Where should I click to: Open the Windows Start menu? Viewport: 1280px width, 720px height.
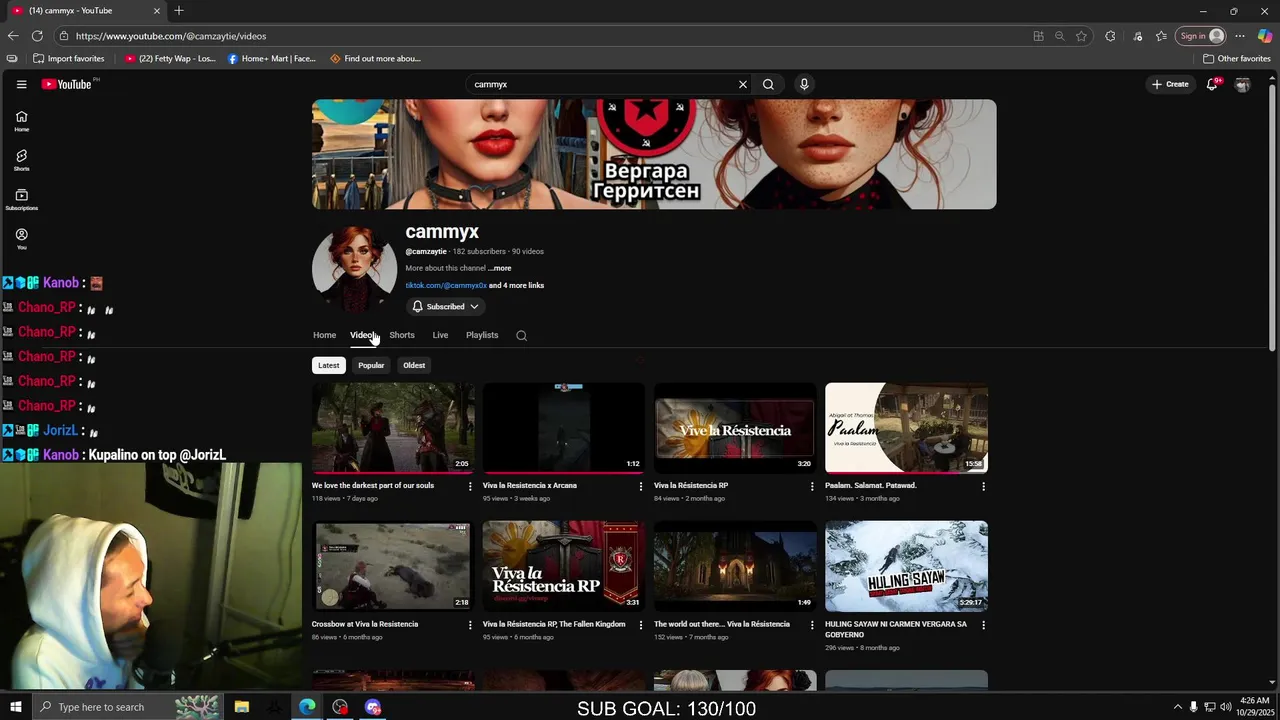[x=15, y=707]
